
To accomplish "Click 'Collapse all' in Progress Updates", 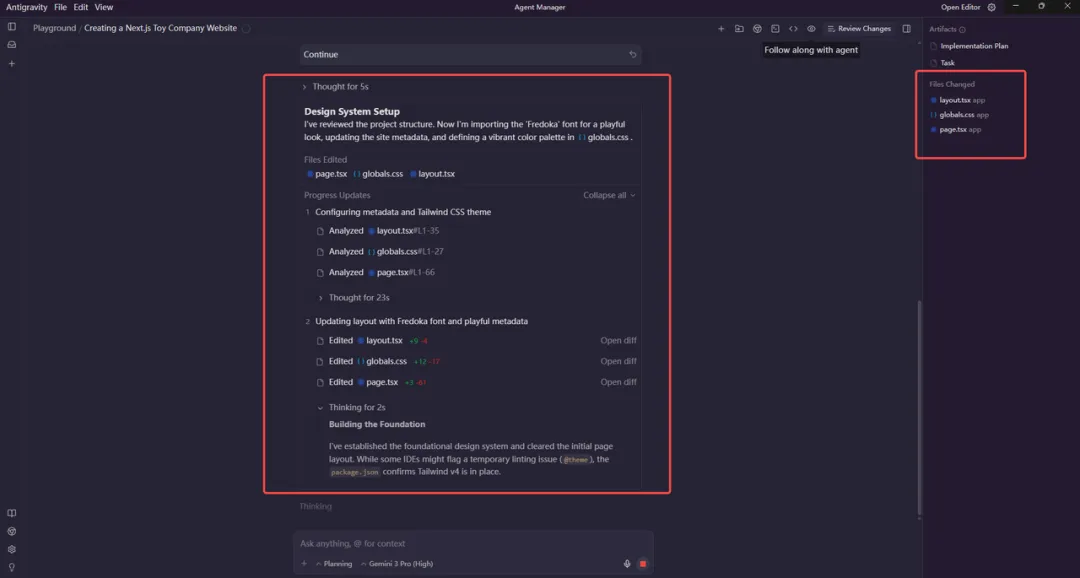I will coord(609,196).
